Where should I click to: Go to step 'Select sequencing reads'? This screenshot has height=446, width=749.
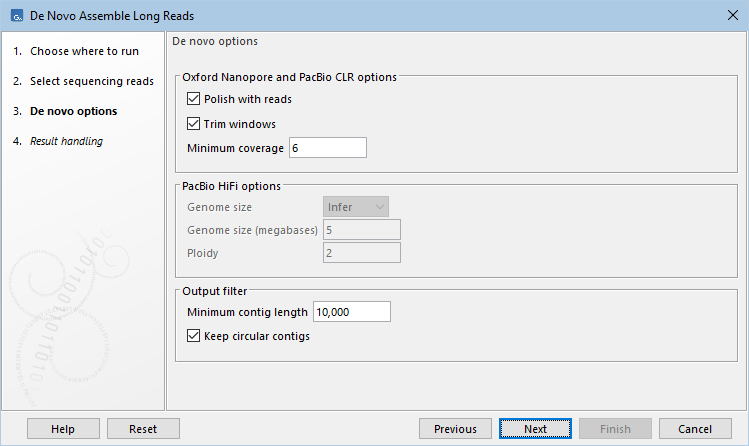click(x=91, y=81)
